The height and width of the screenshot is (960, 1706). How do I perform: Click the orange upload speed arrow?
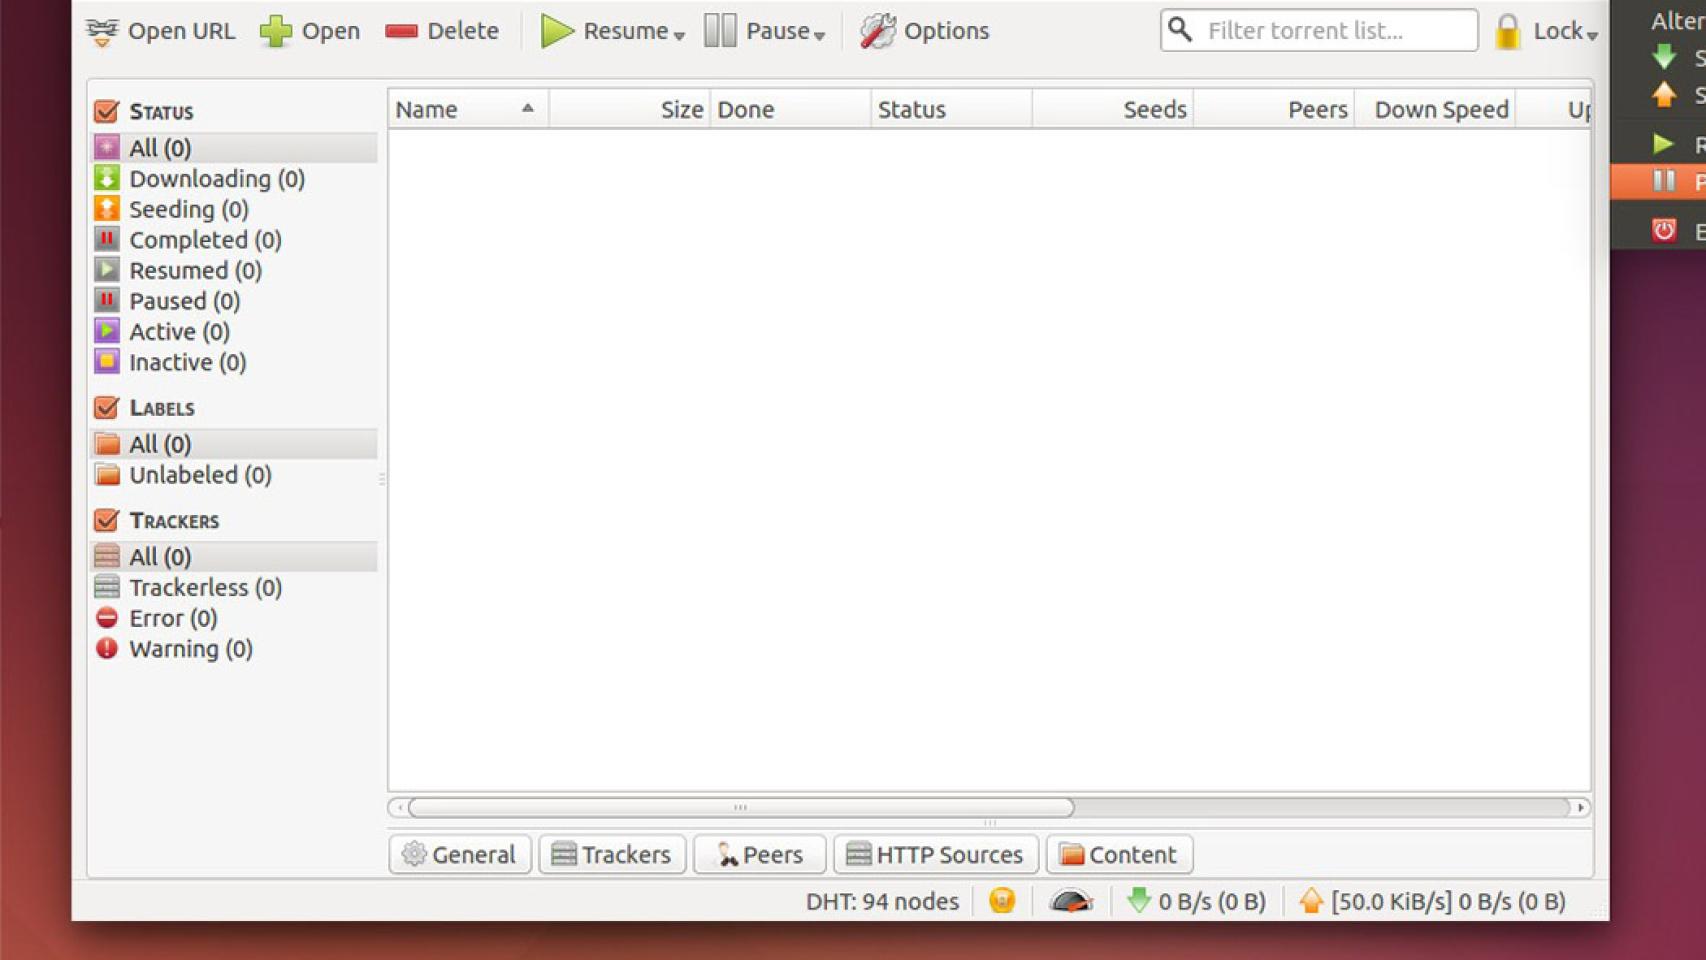(x=1311, y=901)
